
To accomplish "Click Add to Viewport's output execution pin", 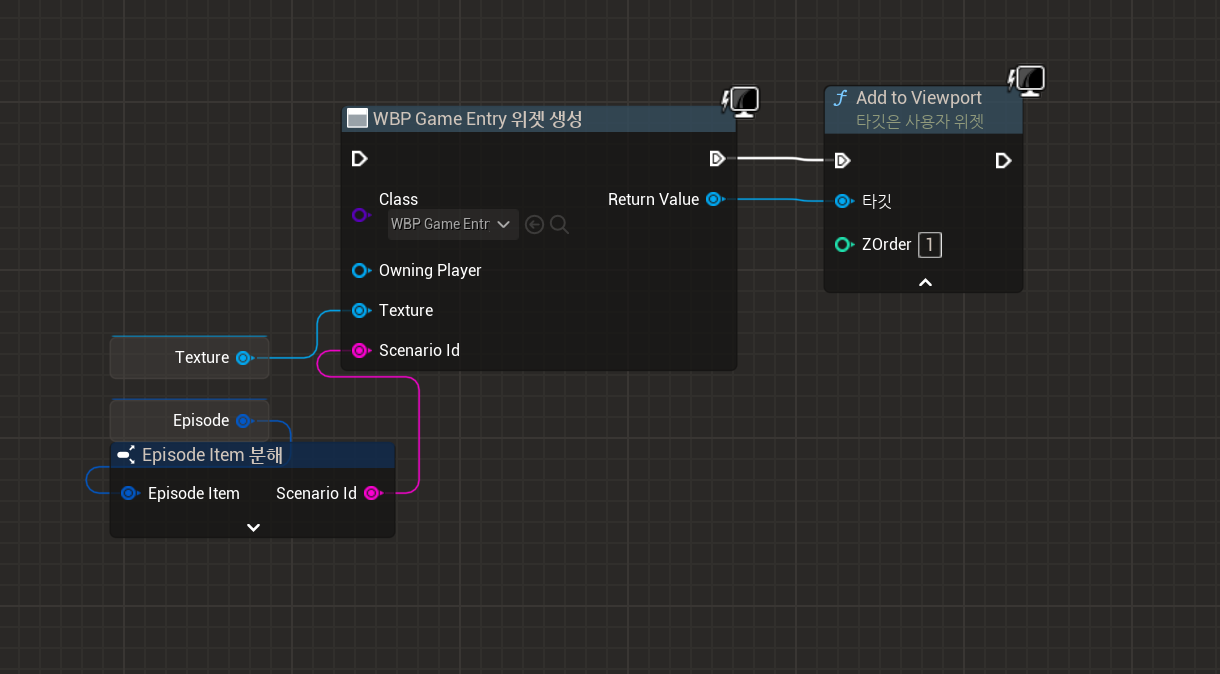I will click(1003, 161).
